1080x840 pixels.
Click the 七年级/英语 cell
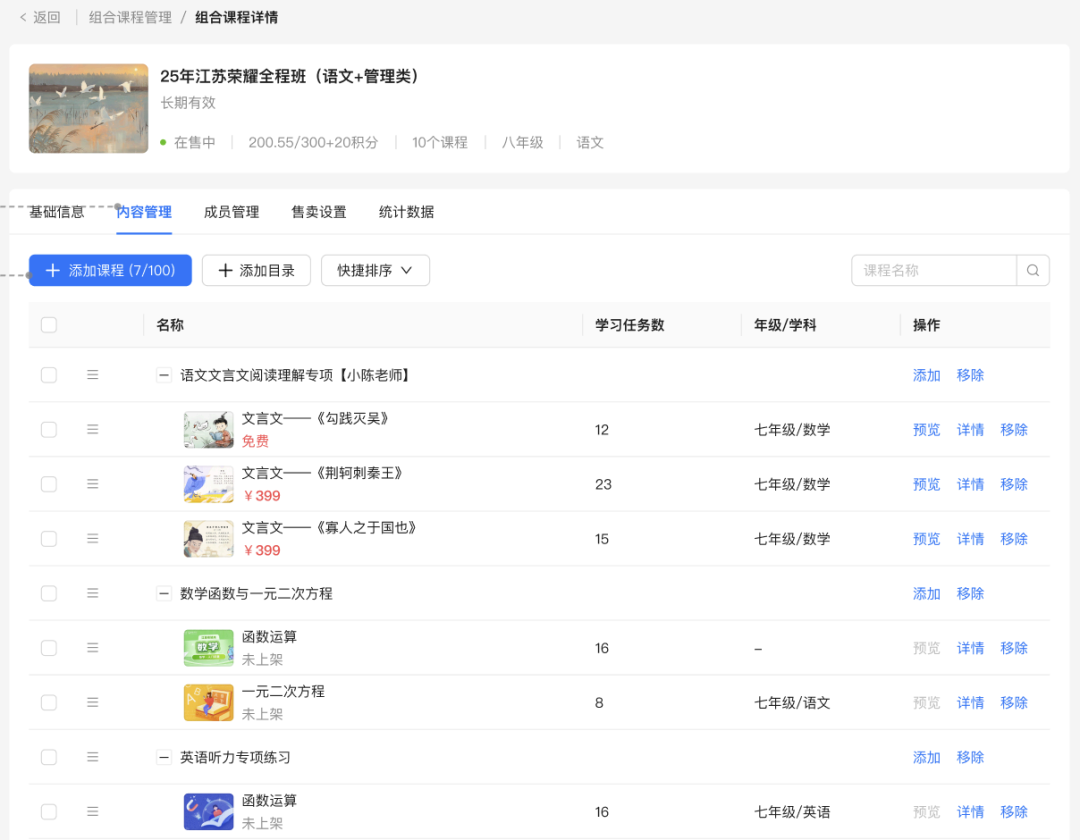792,812
